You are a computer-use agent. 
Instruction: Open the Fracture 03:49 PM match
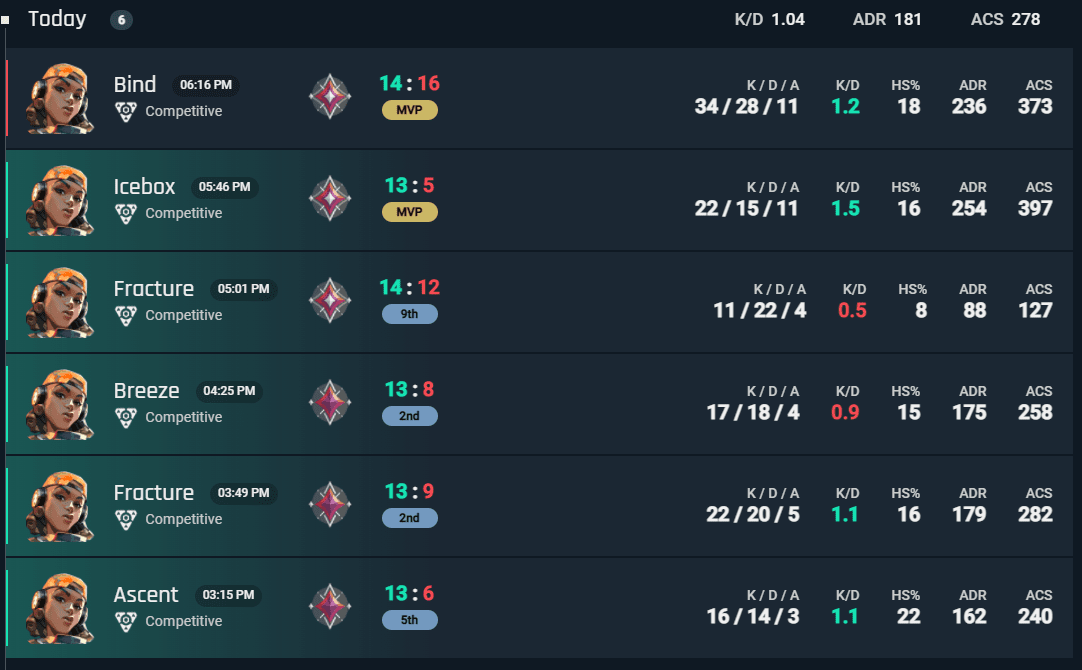click(539, 506)
